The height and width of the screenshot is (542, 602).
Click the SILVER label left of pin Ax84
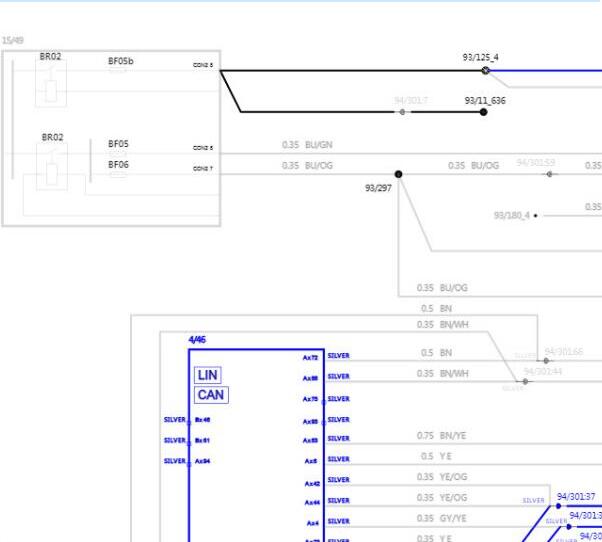(175, 461)
